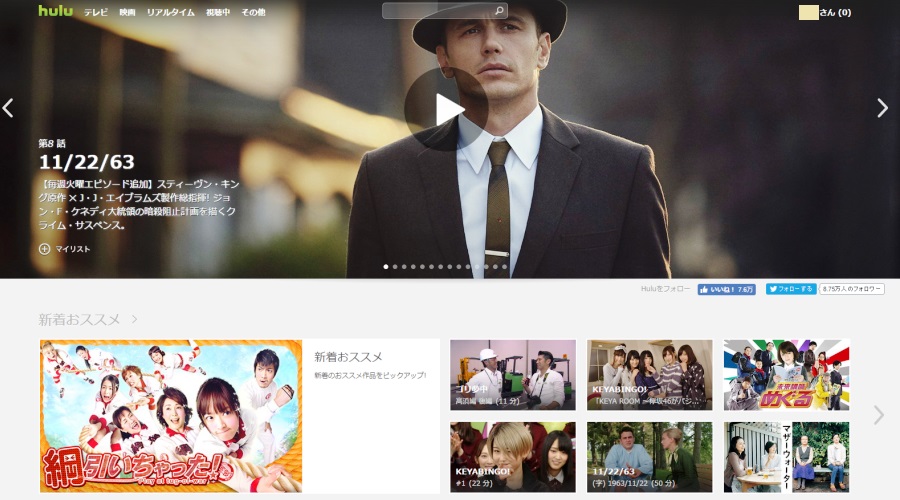Go to previous carousel slide with left arrow
Screen dimensions: 900x500
pos(8,108)
